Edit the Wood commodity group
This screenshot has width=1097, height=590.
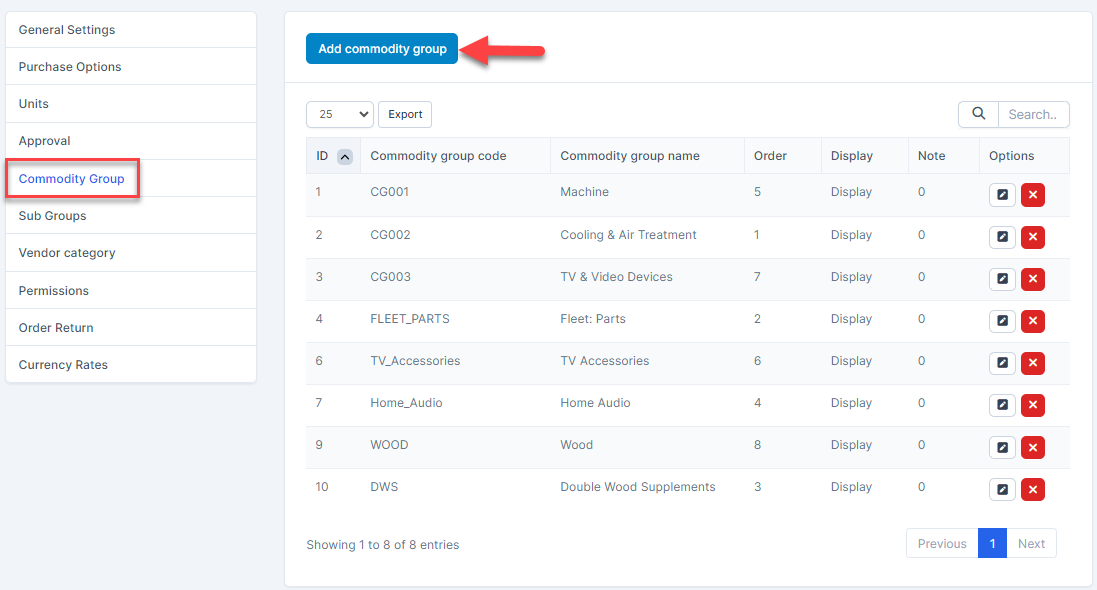(x=1002, y=447)
